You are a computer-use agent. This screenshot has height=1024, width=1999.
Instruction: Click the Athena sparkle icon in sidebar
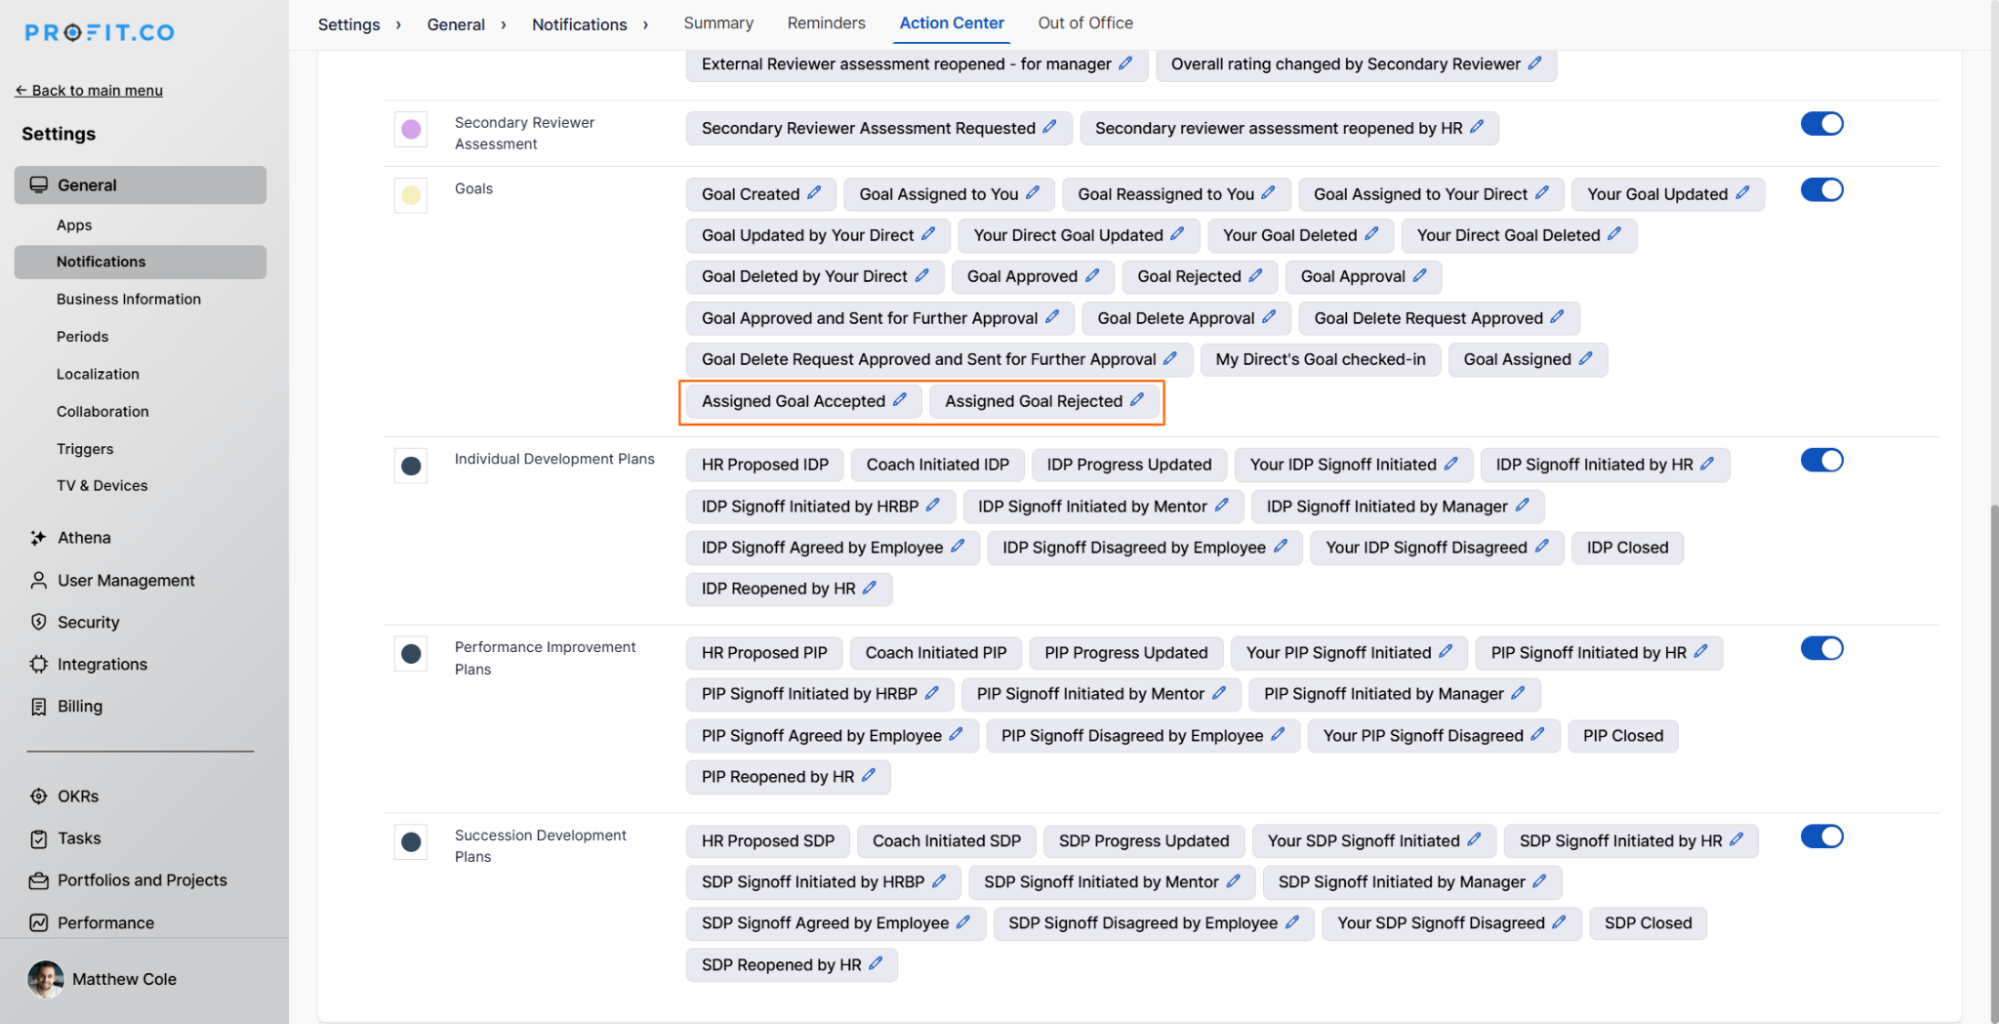38,538
